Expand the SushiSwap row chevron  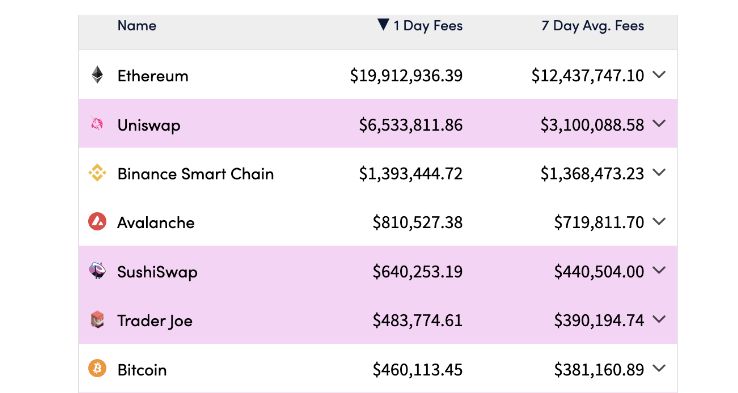[x=659, y=270]
